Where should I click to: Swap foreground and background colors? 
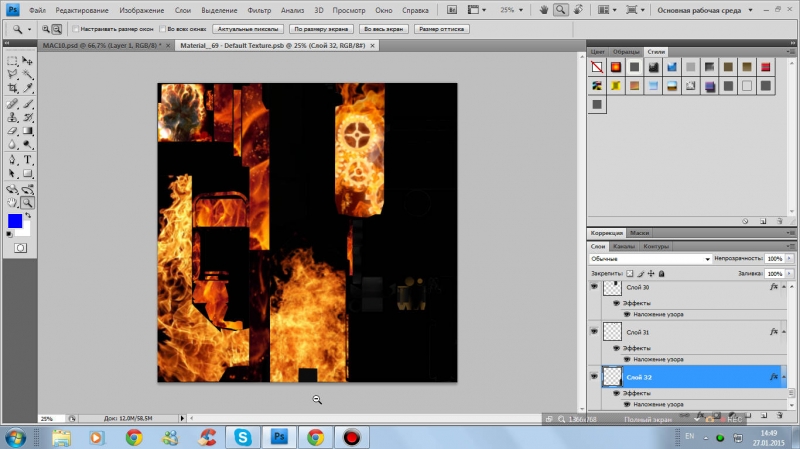coord(29,215)
